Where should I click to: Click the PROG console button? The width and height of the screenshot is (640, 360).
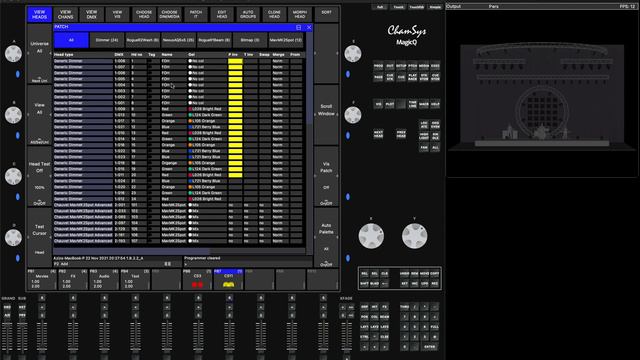tap(378, 66)
